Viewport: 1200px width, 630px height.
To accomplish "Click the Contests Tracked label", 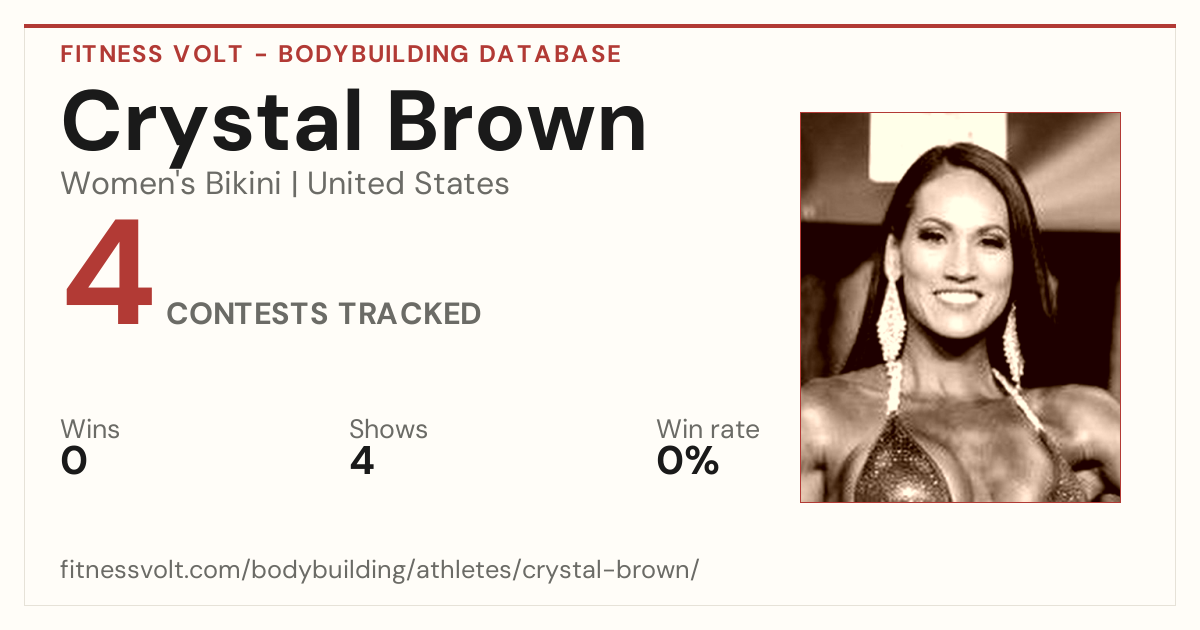I will (x=324, y=314).
